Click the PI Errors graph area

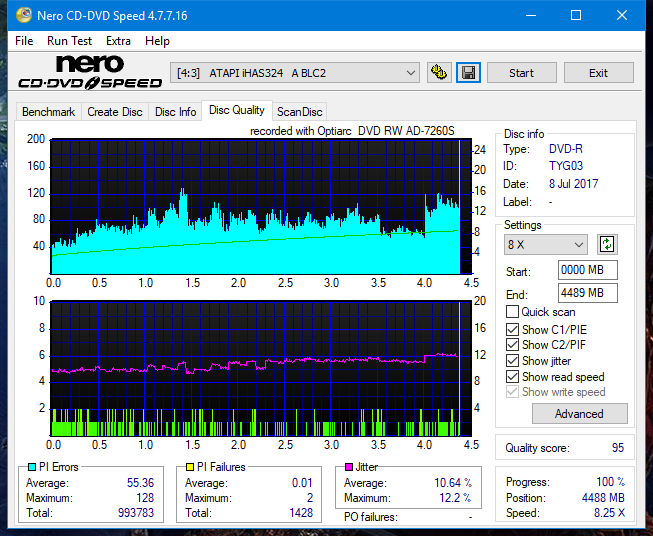(x=261, y=207)
